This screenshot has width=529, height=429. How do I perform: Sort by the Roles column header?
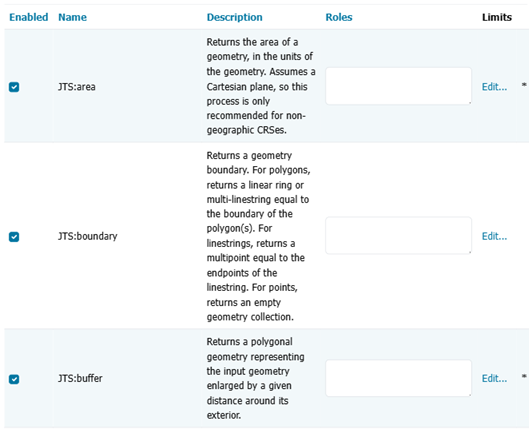click(339, 17)
